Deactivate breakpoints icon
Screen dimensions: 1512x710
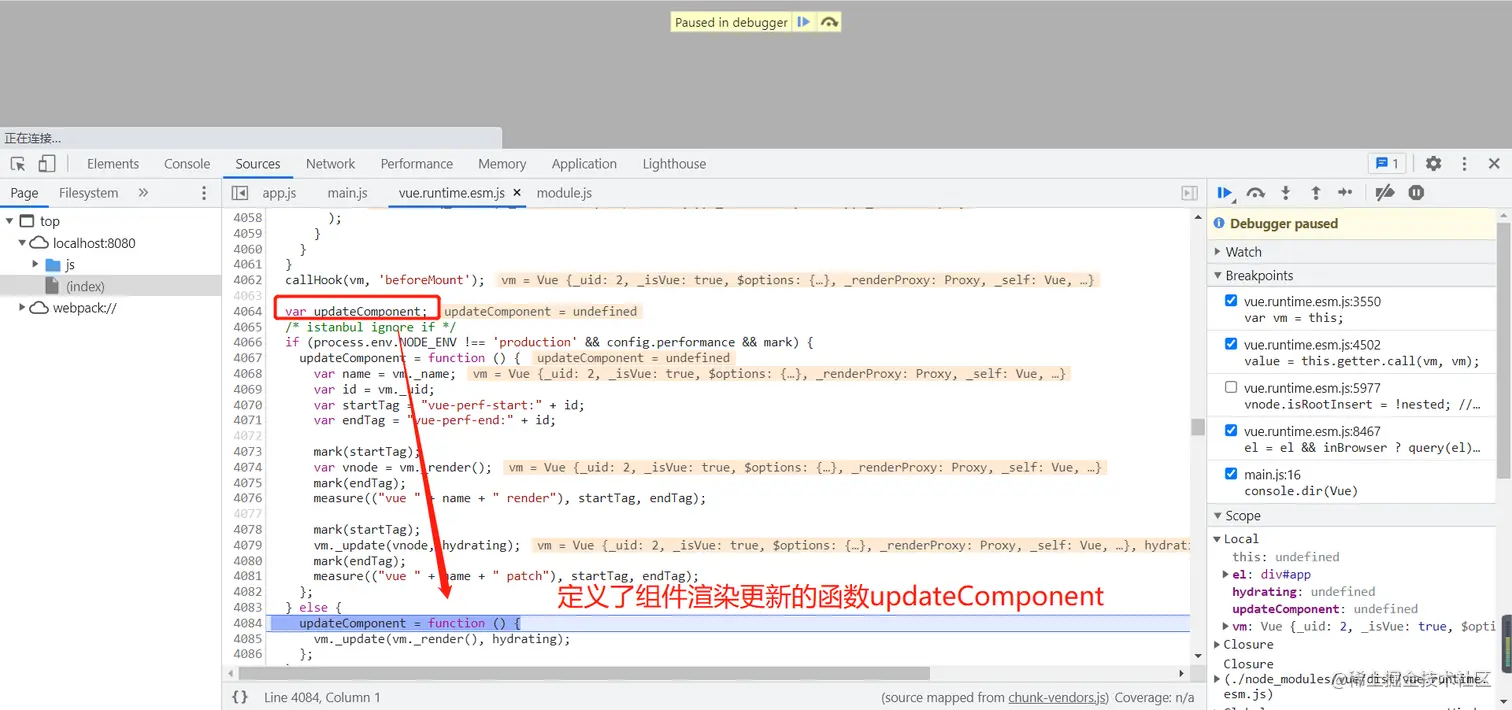(x=1385, y=193)
